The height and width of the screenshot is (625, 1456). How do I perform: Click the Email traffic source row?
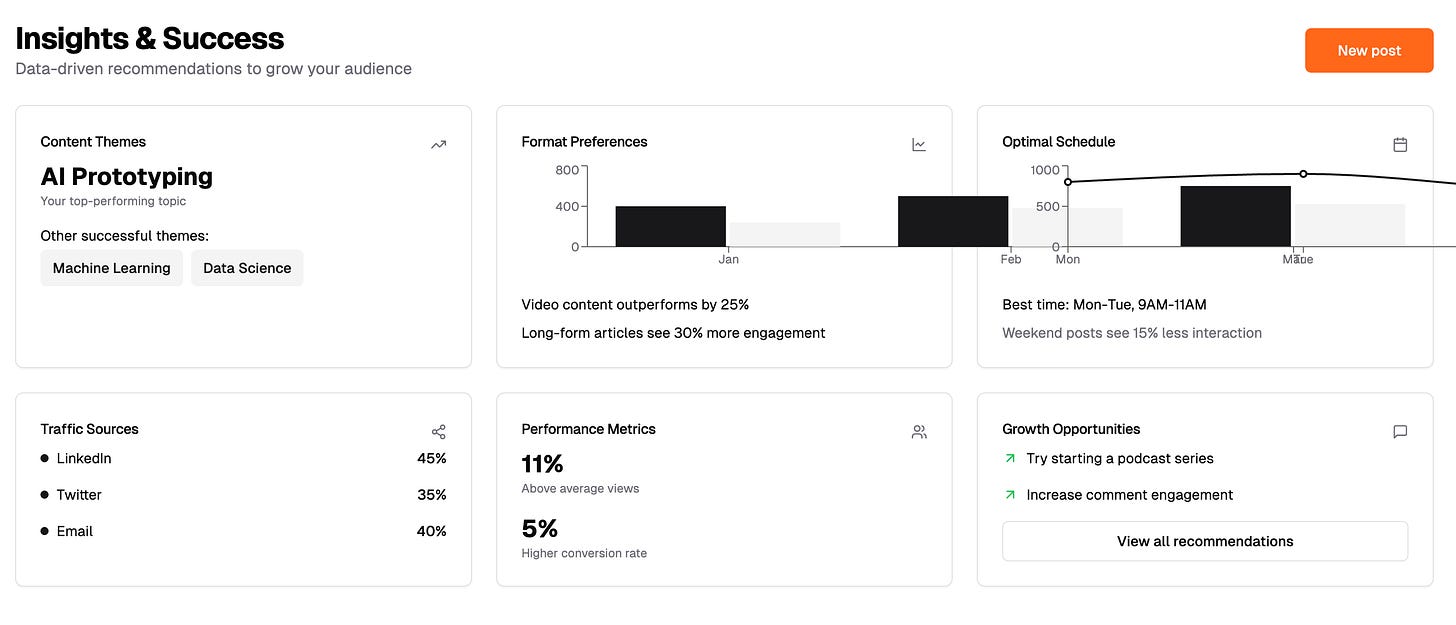click(243, 531)
